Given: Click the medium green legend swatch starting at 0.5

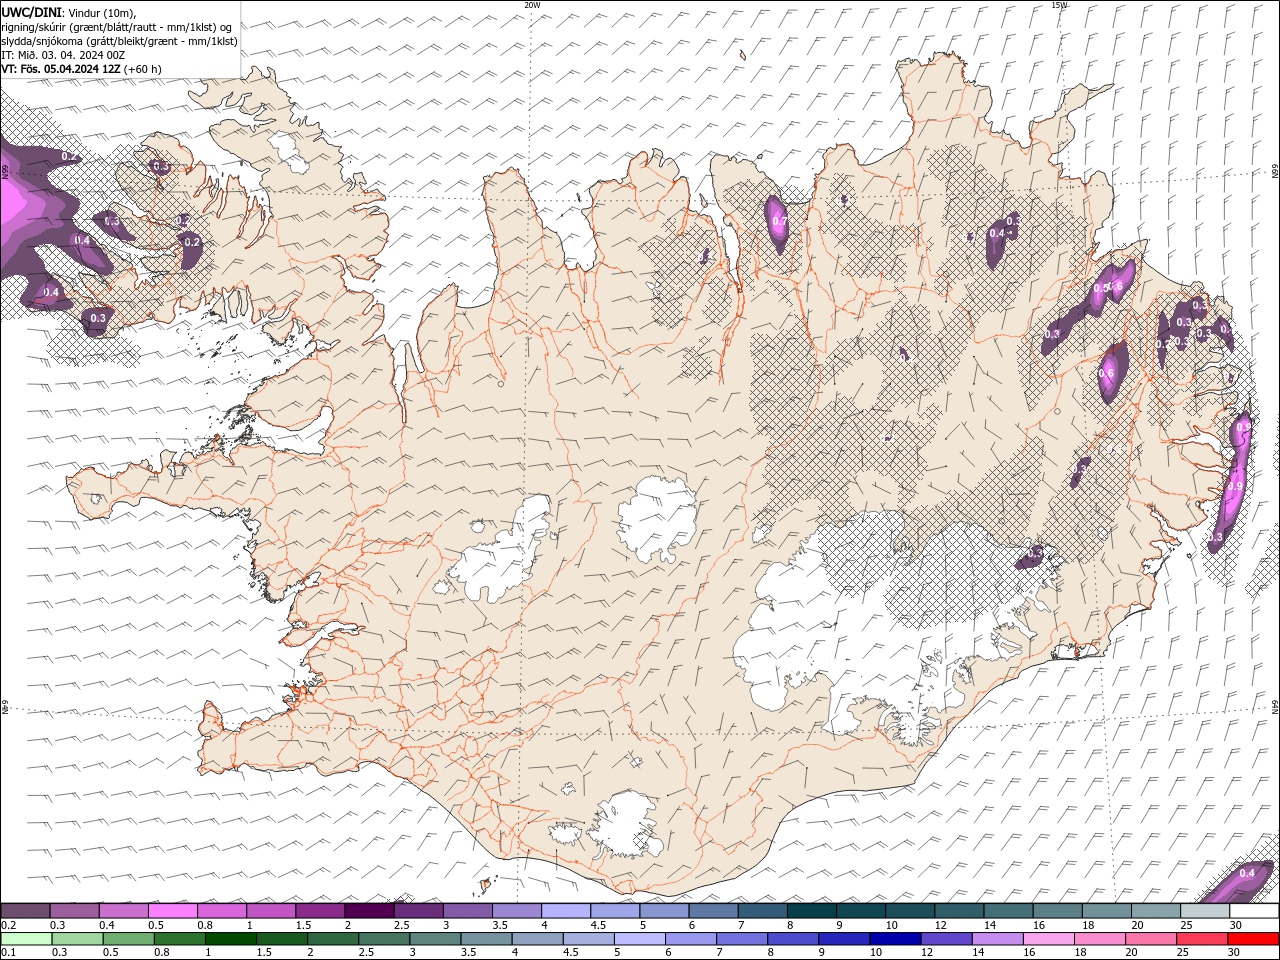Looking at the screenshot, I should (x=127, y=938).
